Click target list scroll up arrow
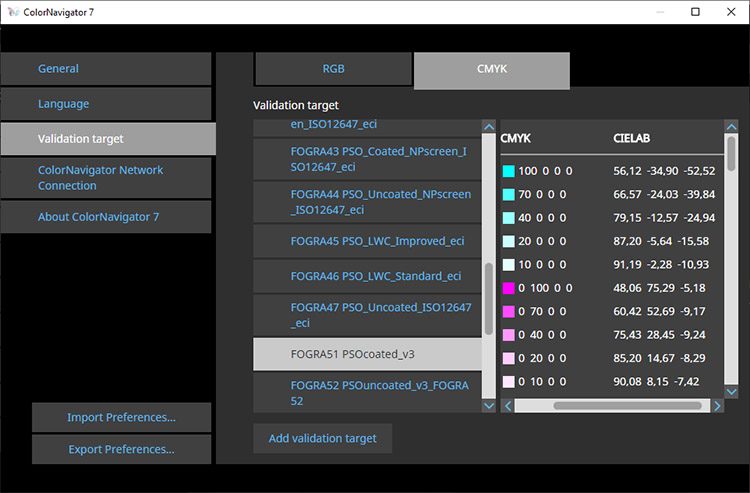The width and height of the screenshot is (750, 493). [x=489, y=127]
